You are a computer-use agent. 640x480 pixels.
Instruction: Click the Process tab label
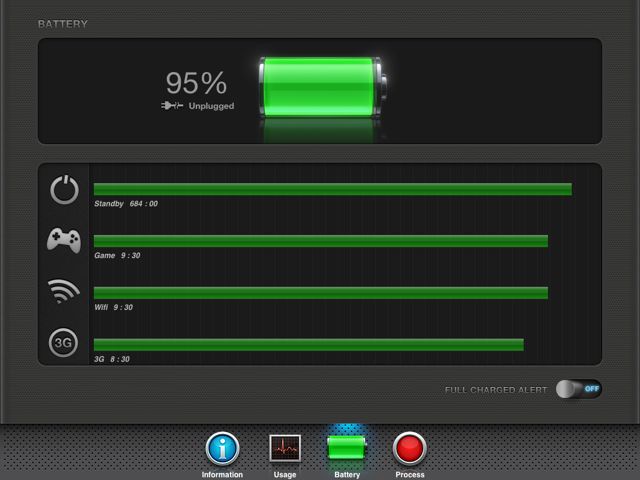(x=410, y=475)
